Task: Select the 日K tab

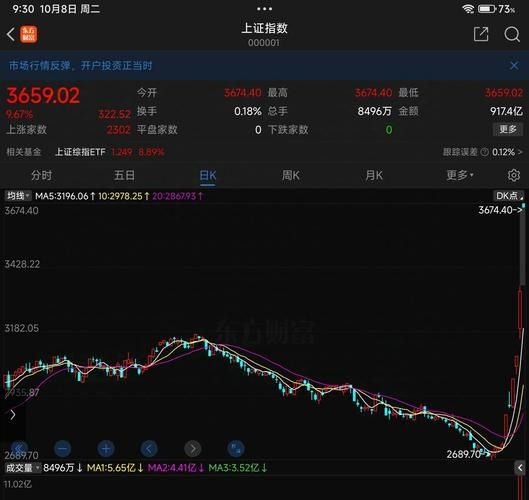Action: coord(208,176)
